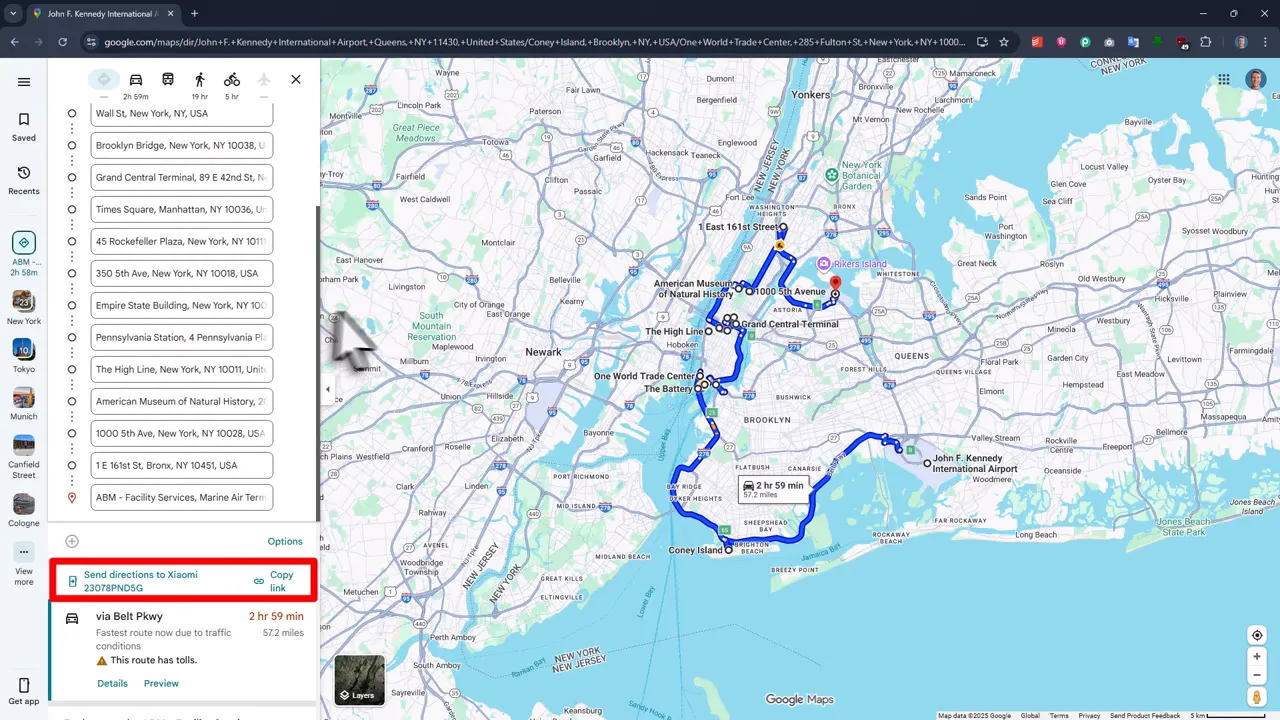Open Recents in the sidebar
The image size is (1280, 720).
23,180
